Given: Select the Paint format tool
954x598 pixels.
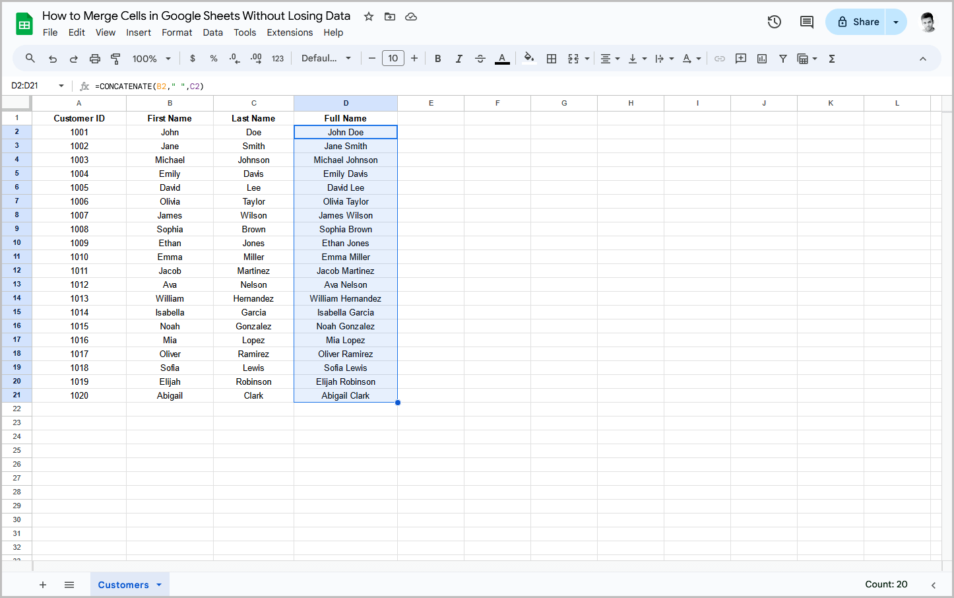Looking at the screenshot, I should pos(116,58).
